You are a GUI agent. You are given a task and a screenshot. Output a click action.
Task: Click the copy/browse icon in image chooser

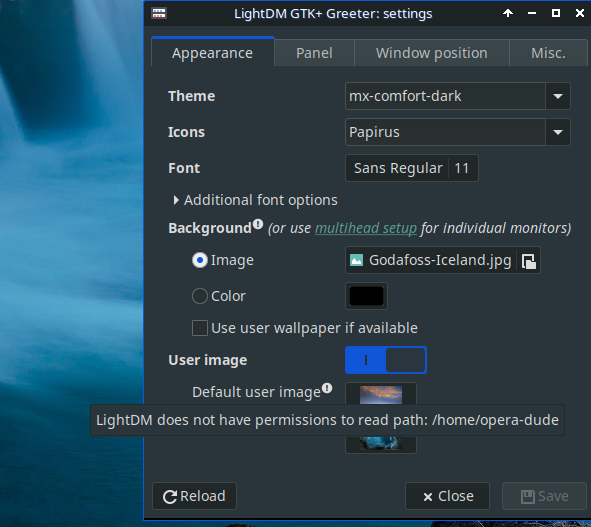click(528, 261)
